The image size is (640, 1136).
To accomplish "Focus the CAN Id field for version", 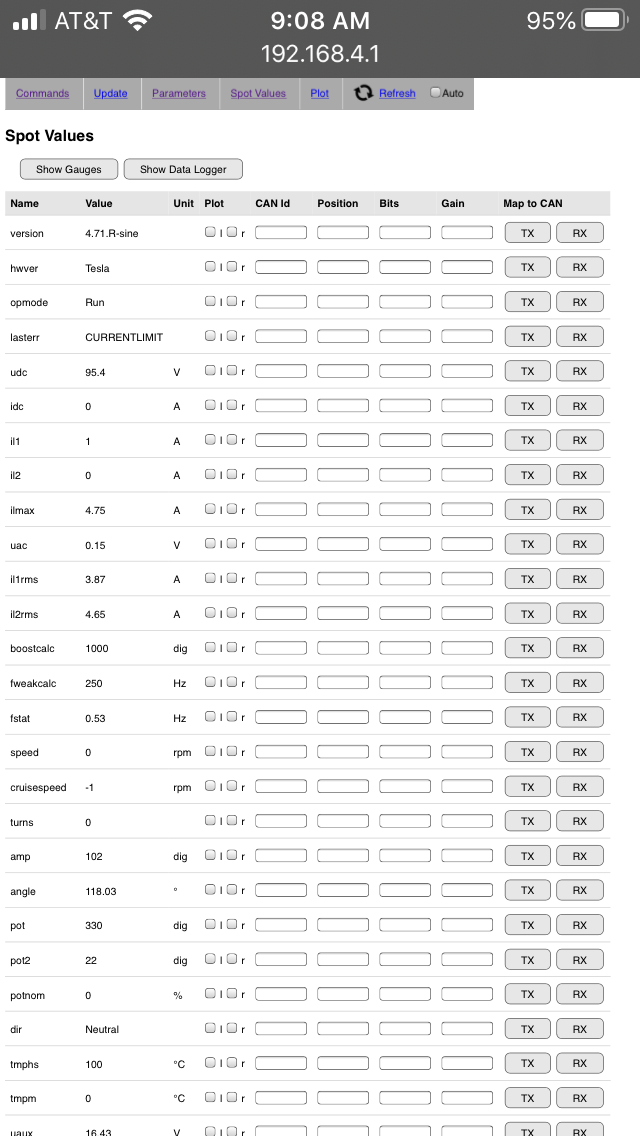I will [x=281, y=232].
